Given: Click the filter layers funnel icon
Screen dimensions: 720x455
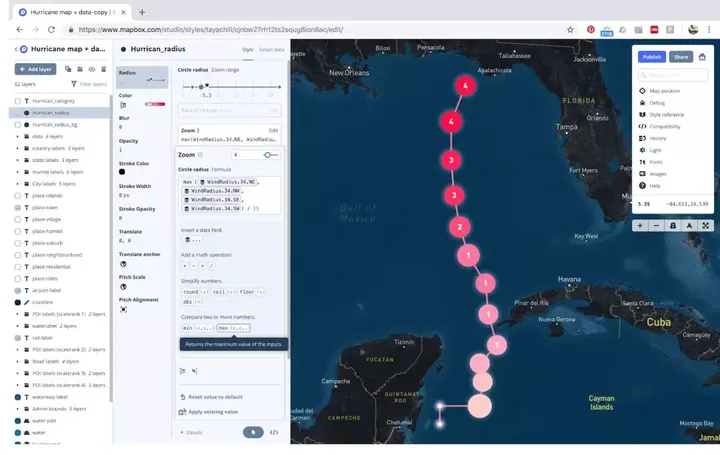Looking at the screenshot, I should point(73,85).
